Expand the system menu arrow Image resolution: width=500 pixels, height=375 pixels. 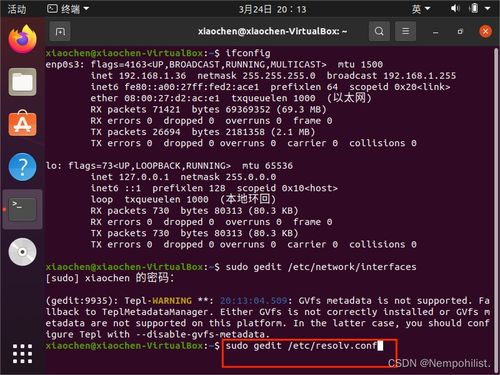487,9
